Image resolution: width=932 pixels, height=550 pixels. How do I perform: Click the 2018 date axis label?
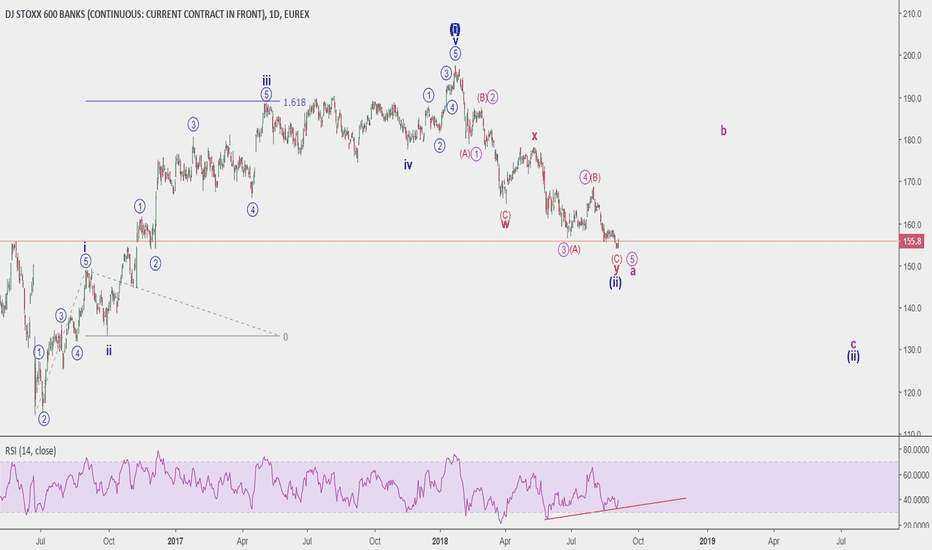[x=440, y=541]
